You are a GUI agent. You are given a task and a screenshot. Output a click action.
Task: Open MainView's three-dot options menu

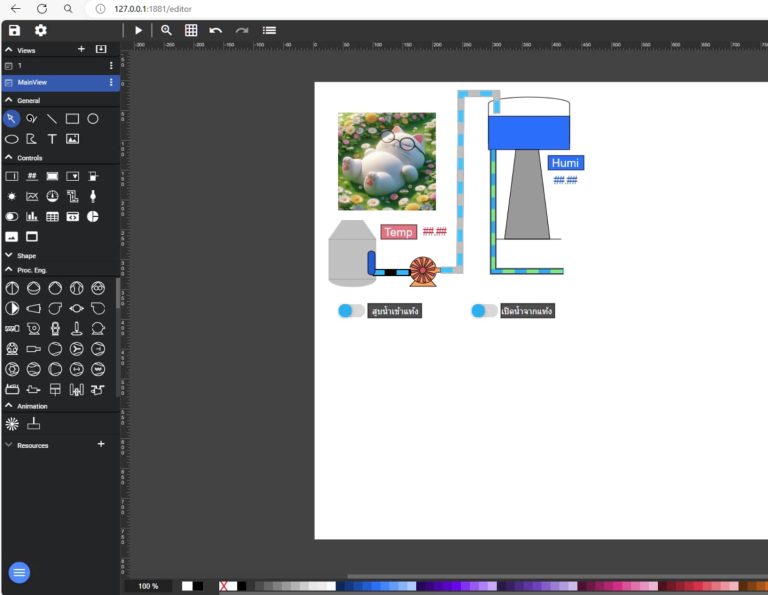click(111, 82)
